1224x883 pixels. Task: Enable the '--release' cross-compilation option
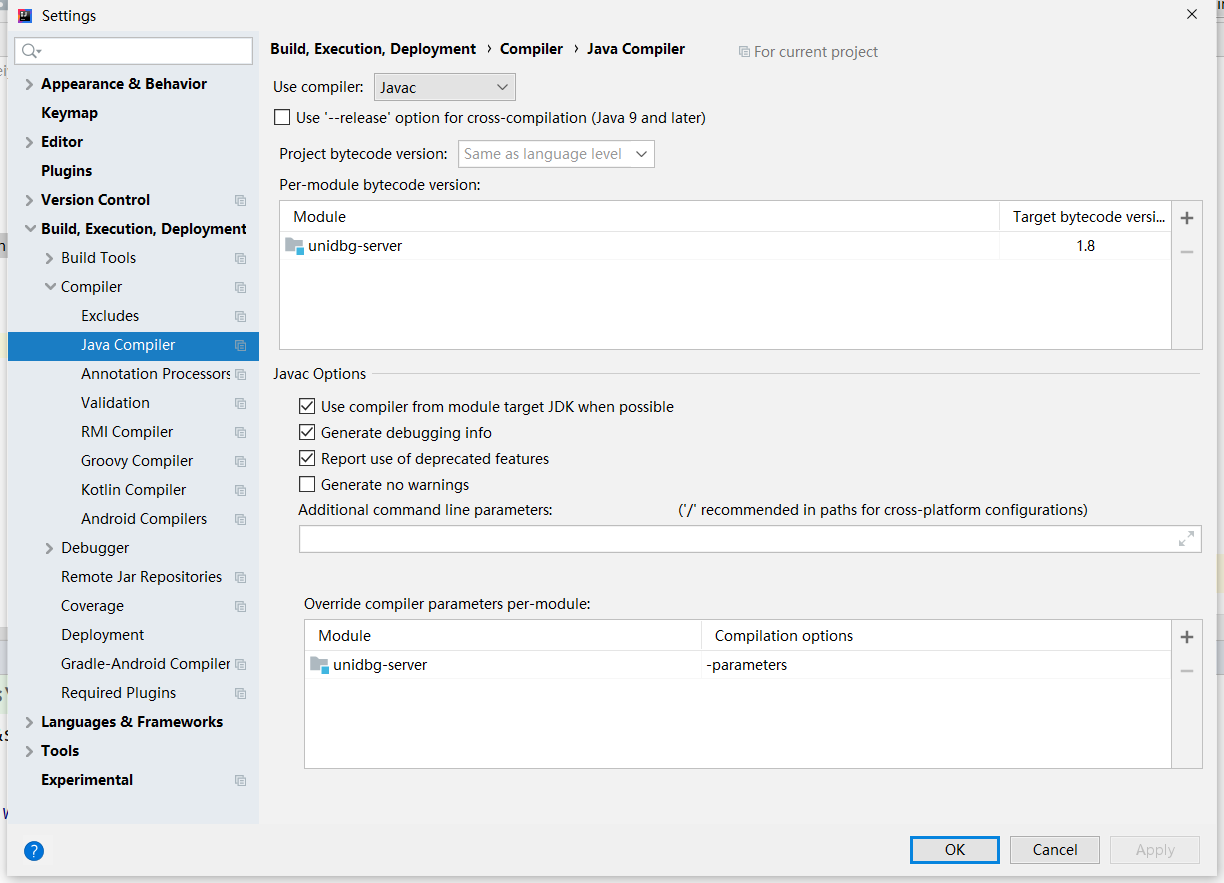click(x=282, y=118)
